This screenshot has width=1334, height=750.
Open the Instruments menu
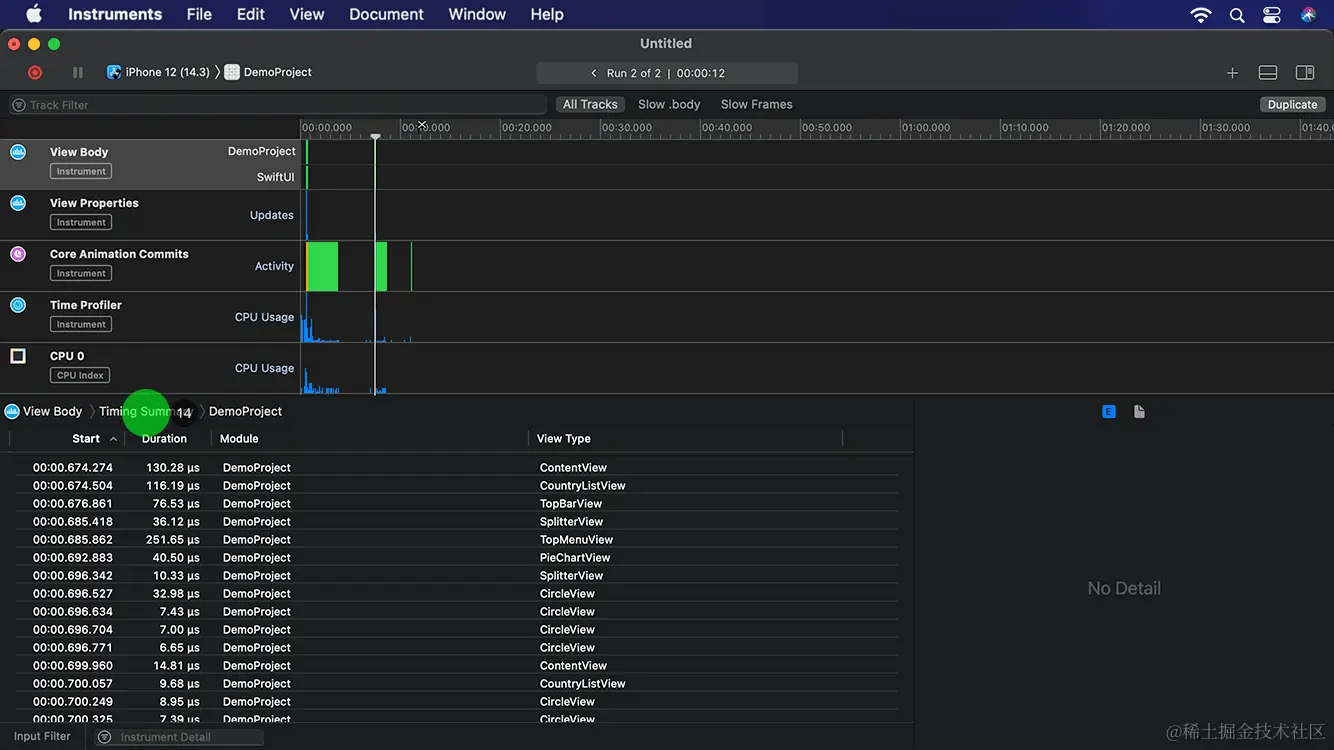[x=115, y=14]
